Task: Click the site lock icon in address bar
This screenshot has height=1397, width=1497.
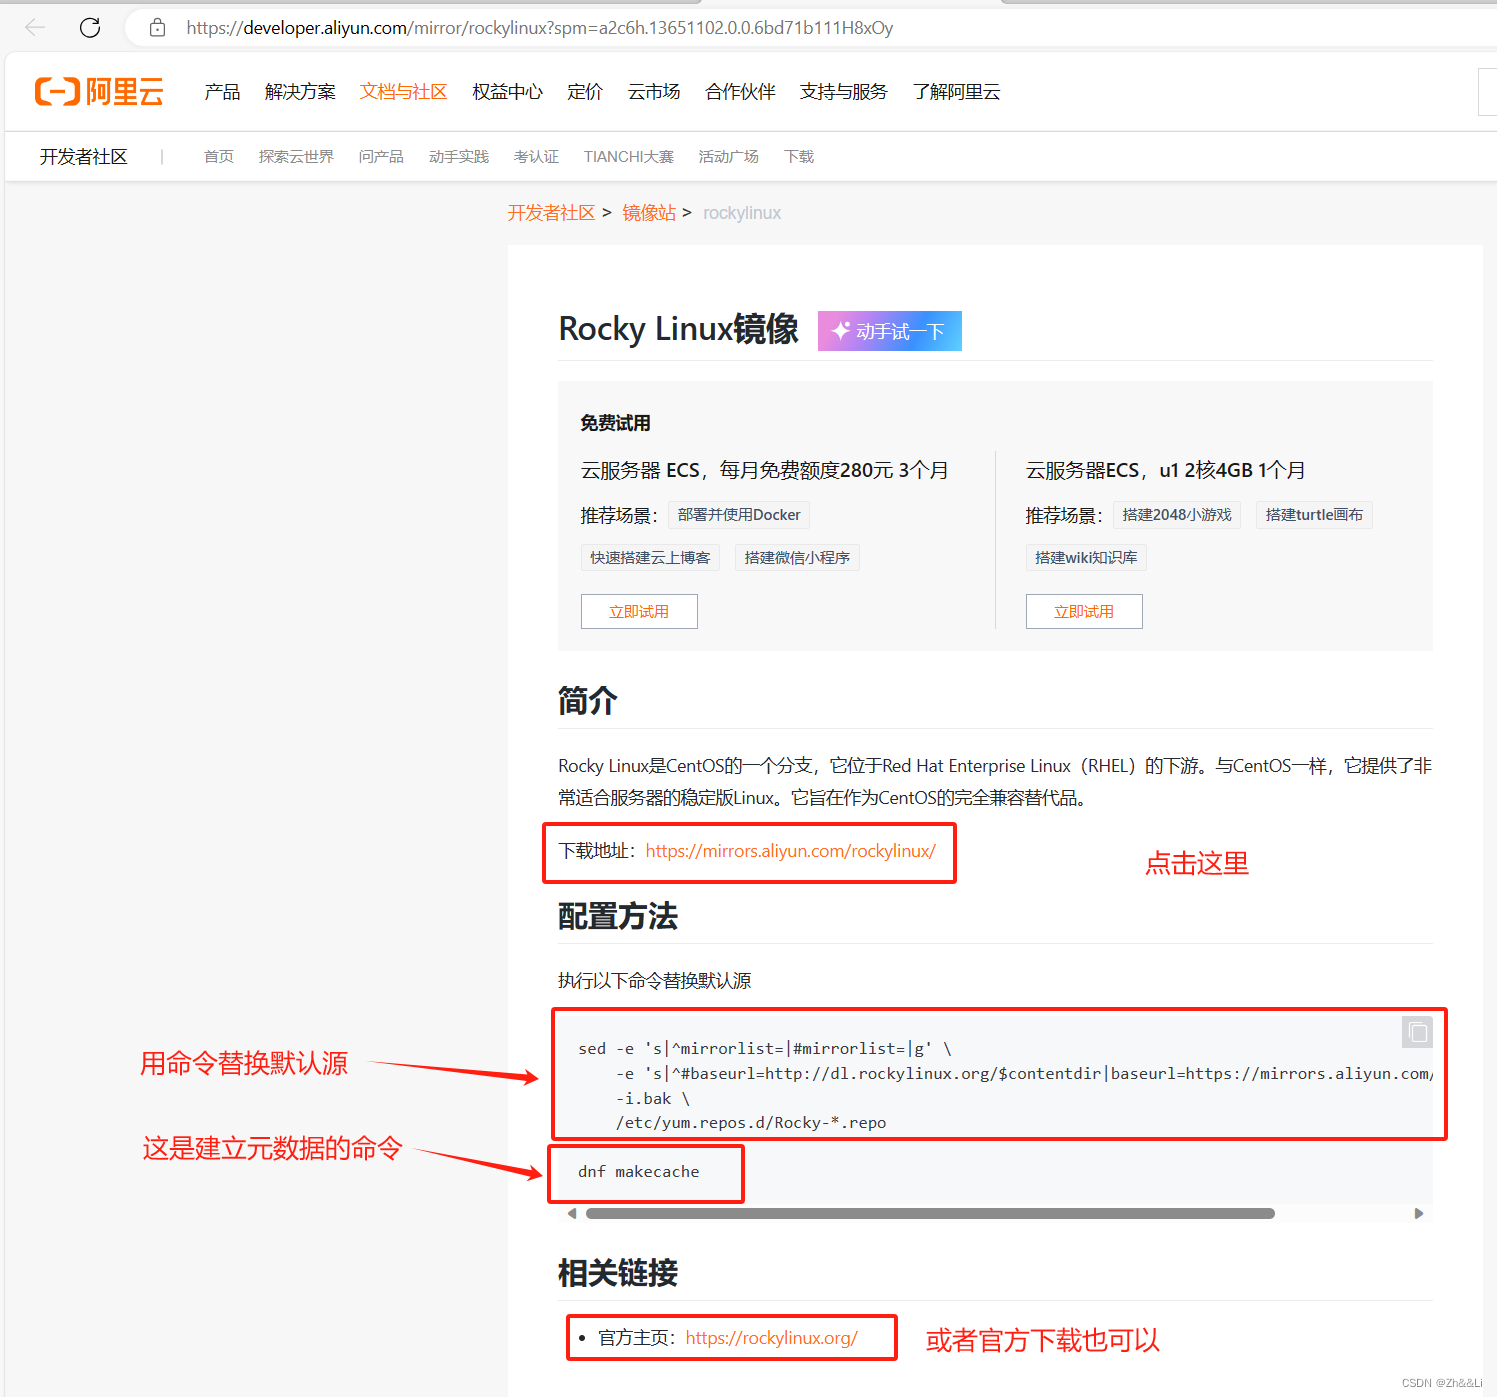Action: (x=157, y=28)
